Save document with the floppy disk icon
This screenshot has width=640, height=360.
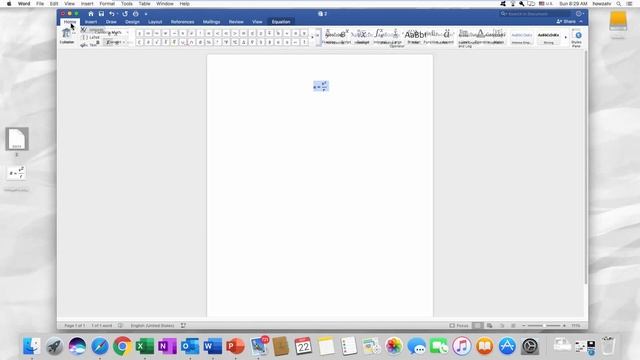tap(101, 14)
